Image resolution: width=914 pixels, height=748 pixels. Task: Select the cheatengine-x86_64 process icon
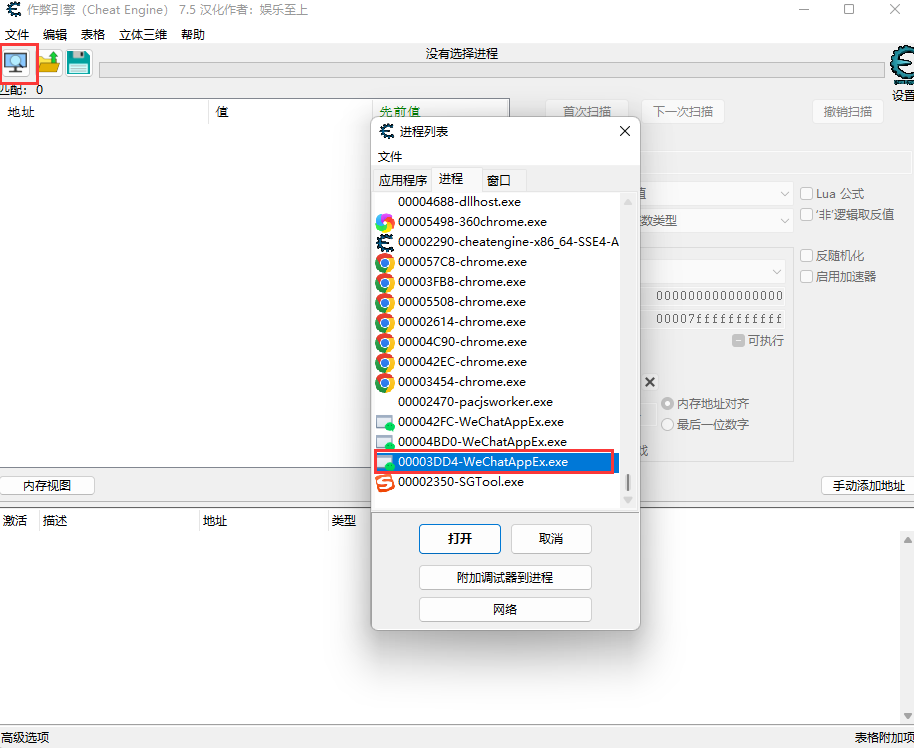385,242
